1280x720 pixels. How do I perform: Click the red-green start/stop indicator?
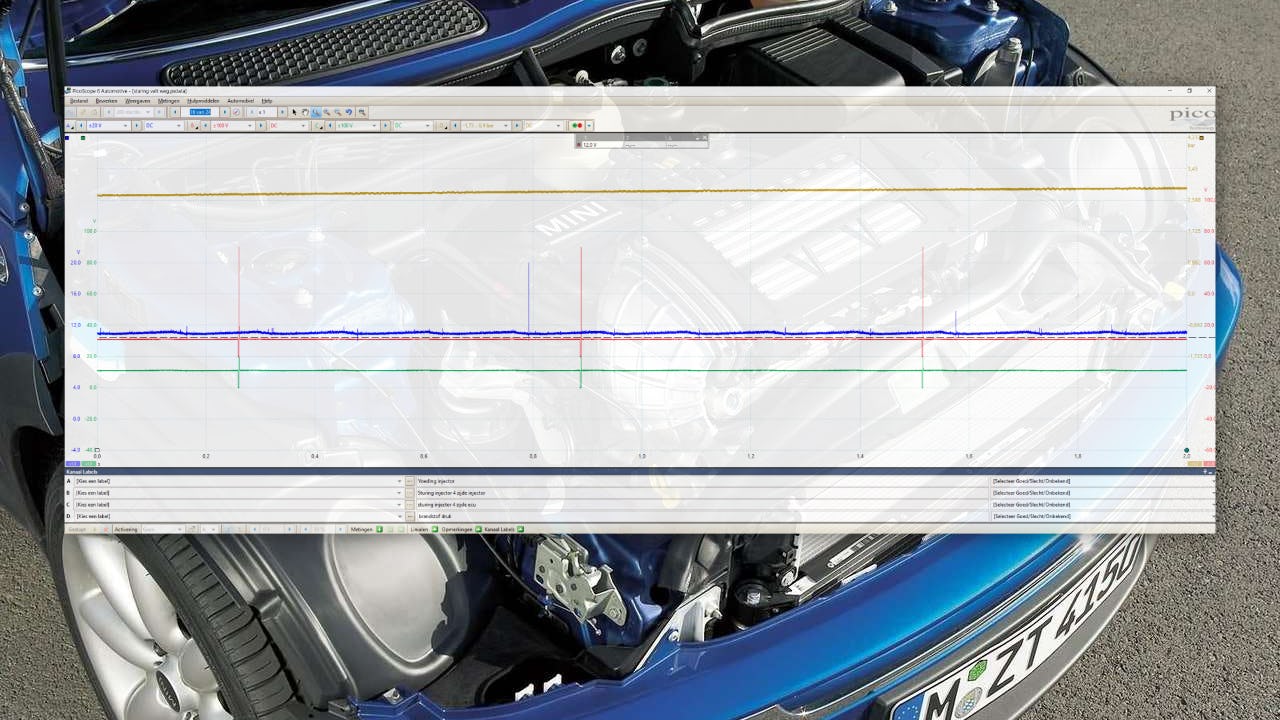point(577,126)
